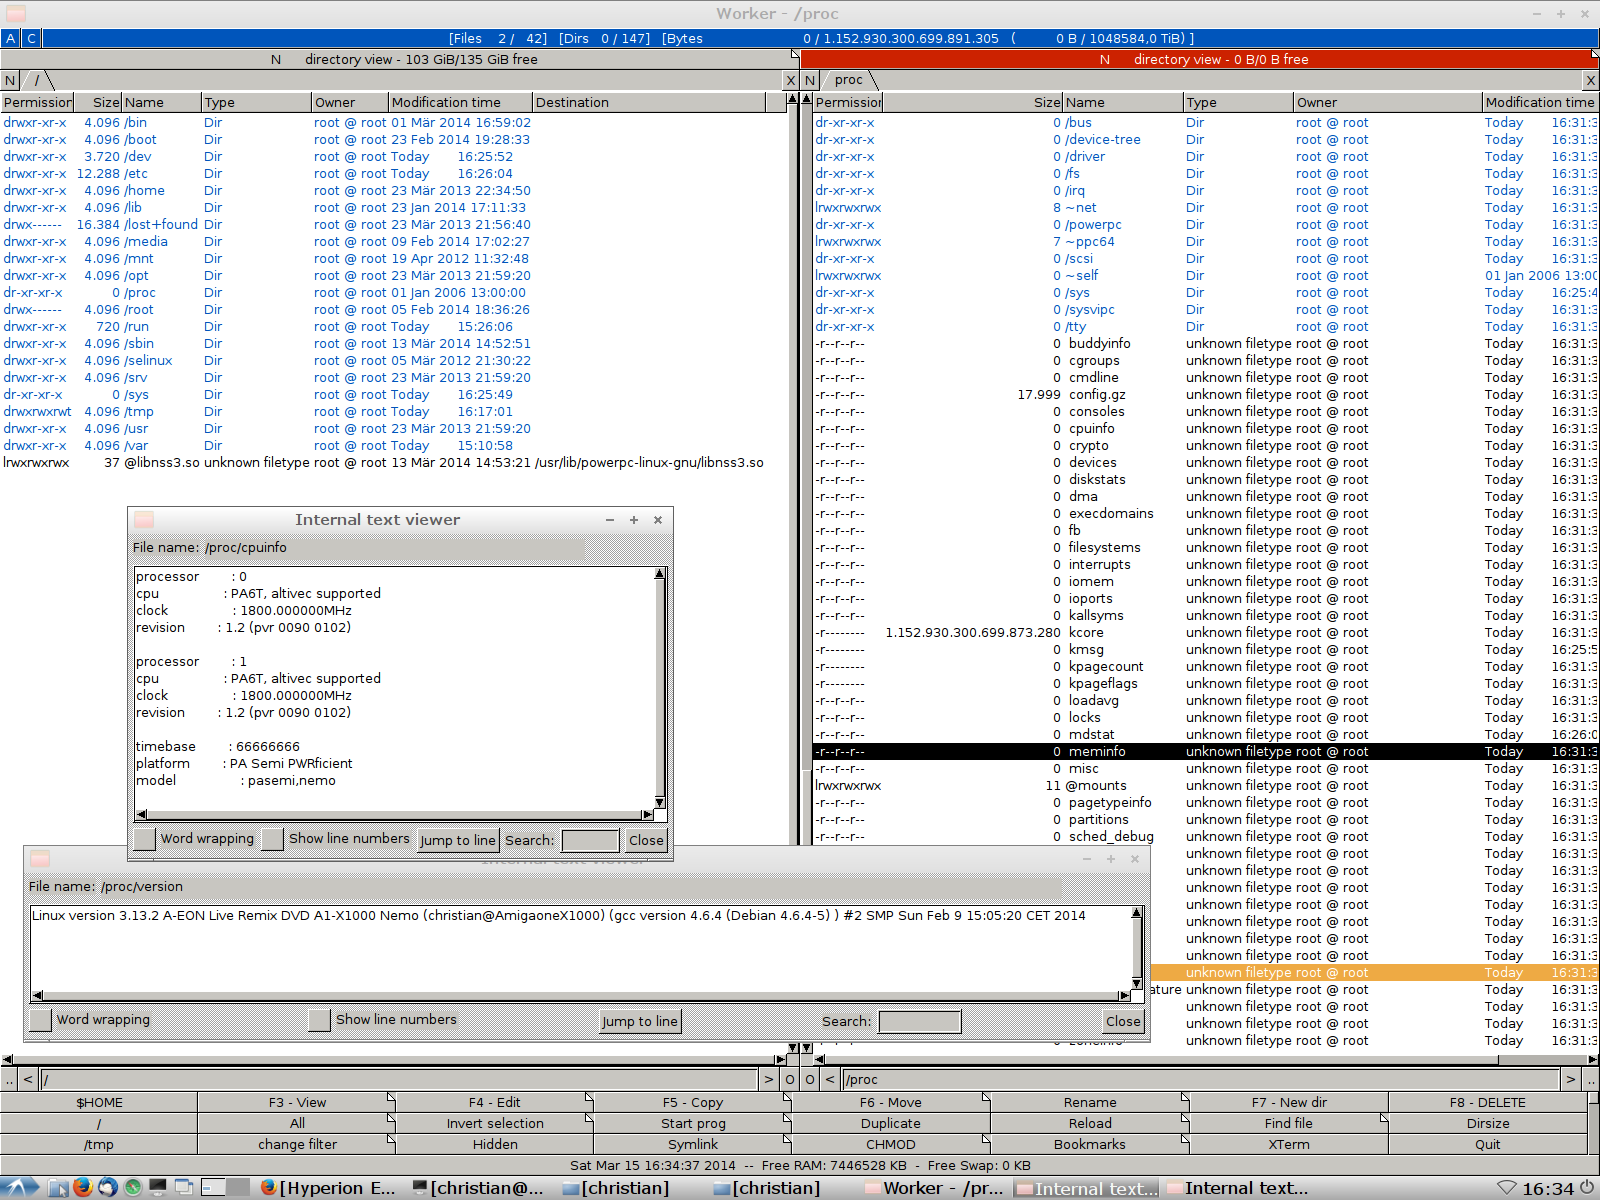Click the Search field in version viewer
The image size is (1600, 1200).
coord(919,1021)
